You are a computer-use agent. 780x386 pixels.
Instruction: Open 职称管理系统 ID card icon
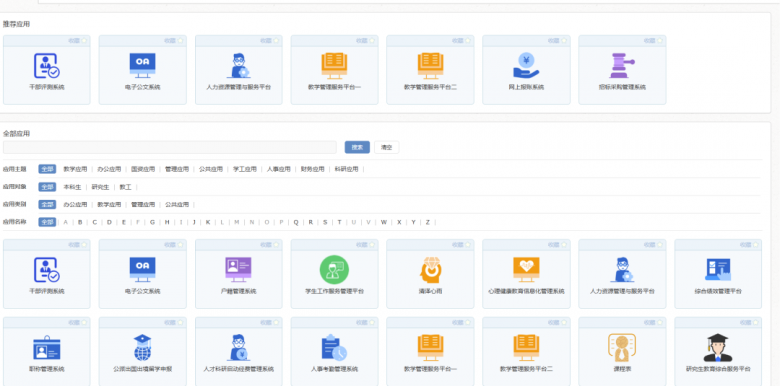coord(47,347)
